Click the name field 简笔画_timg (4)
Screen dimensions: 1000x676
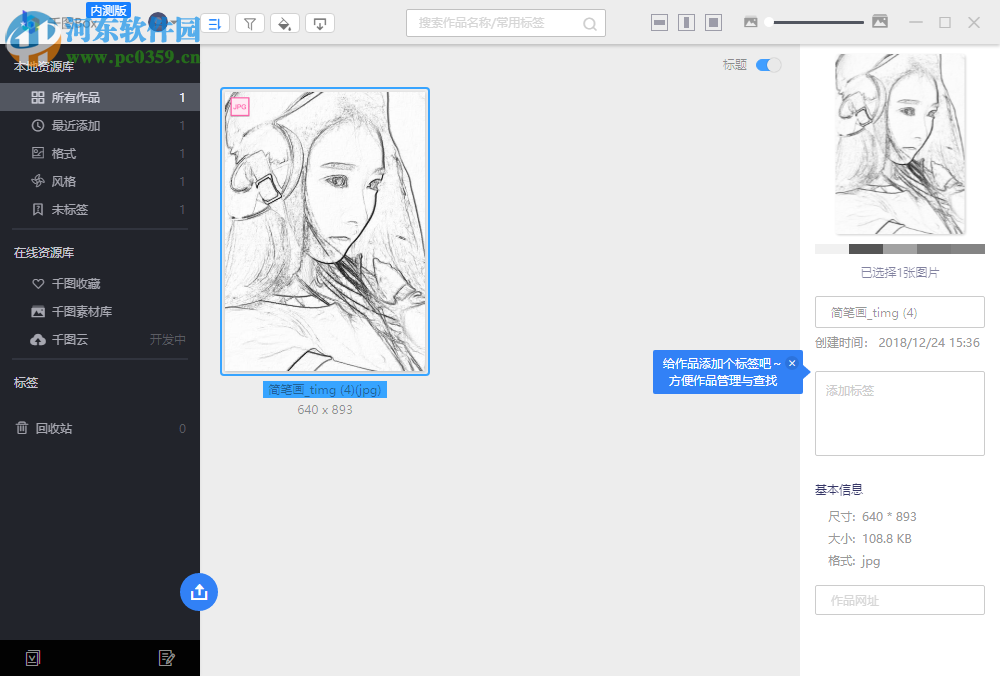900,312
